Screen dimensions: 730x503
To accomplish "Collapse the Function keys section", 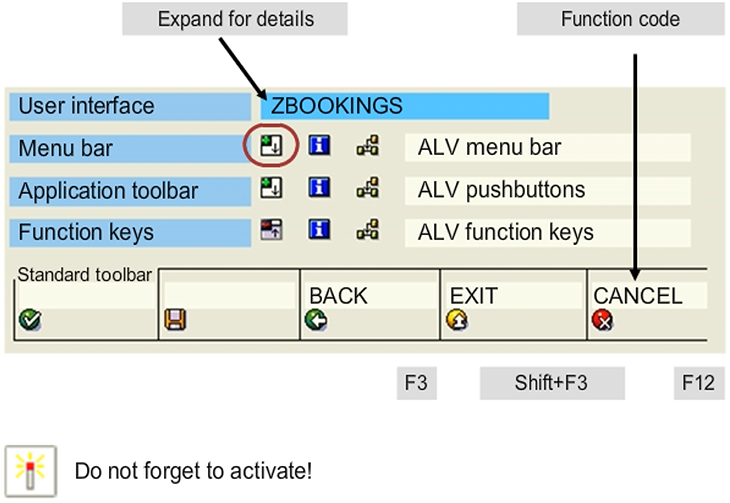I will click(270, 231).
